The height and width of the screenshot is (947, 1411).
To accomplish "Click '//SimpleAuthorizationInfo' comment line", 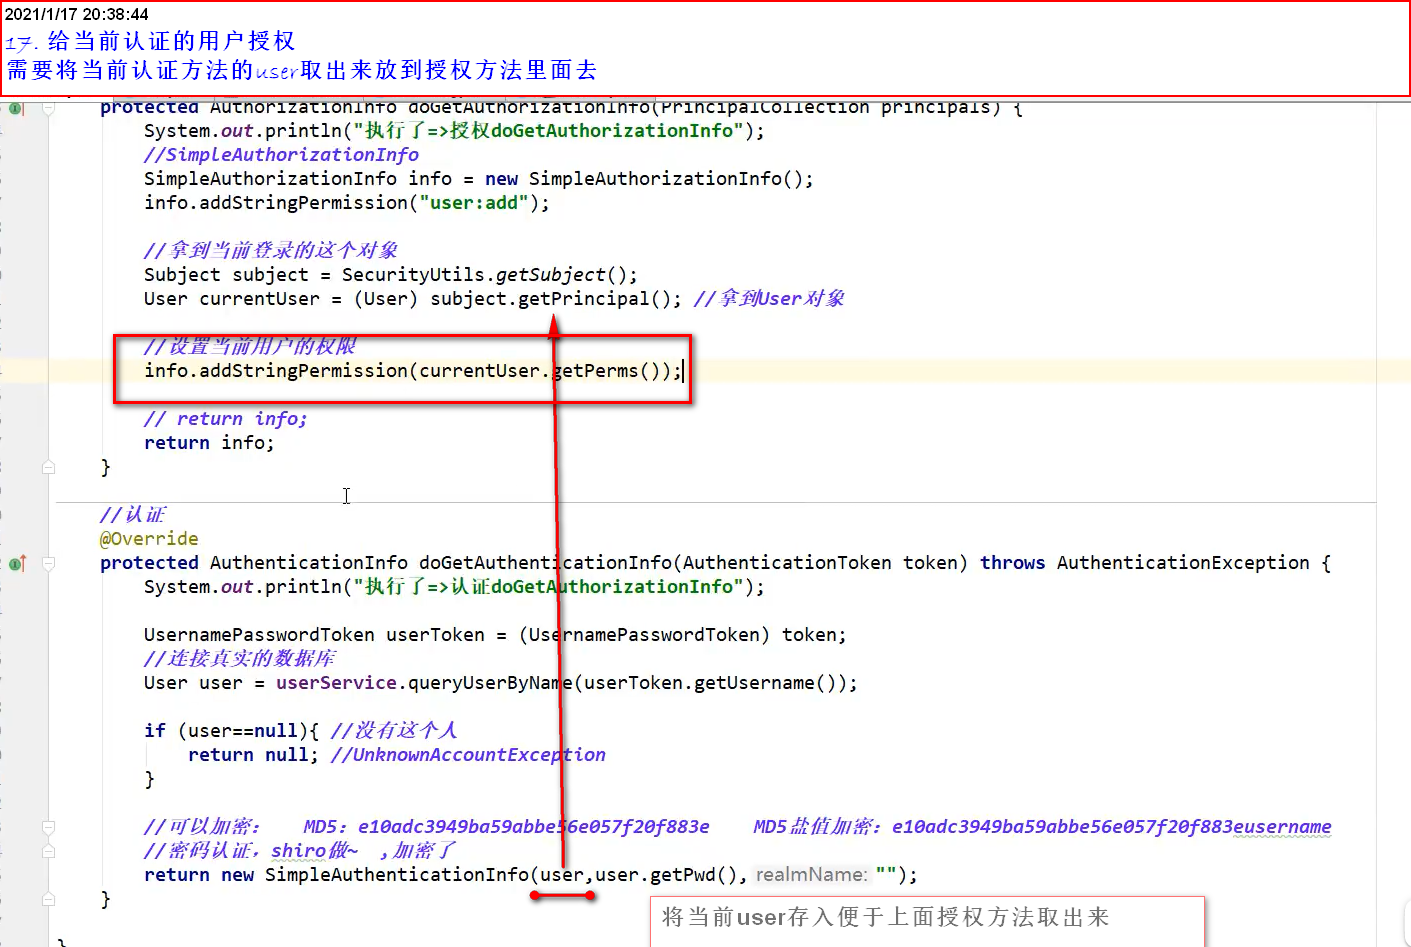I will pos(281,155).
